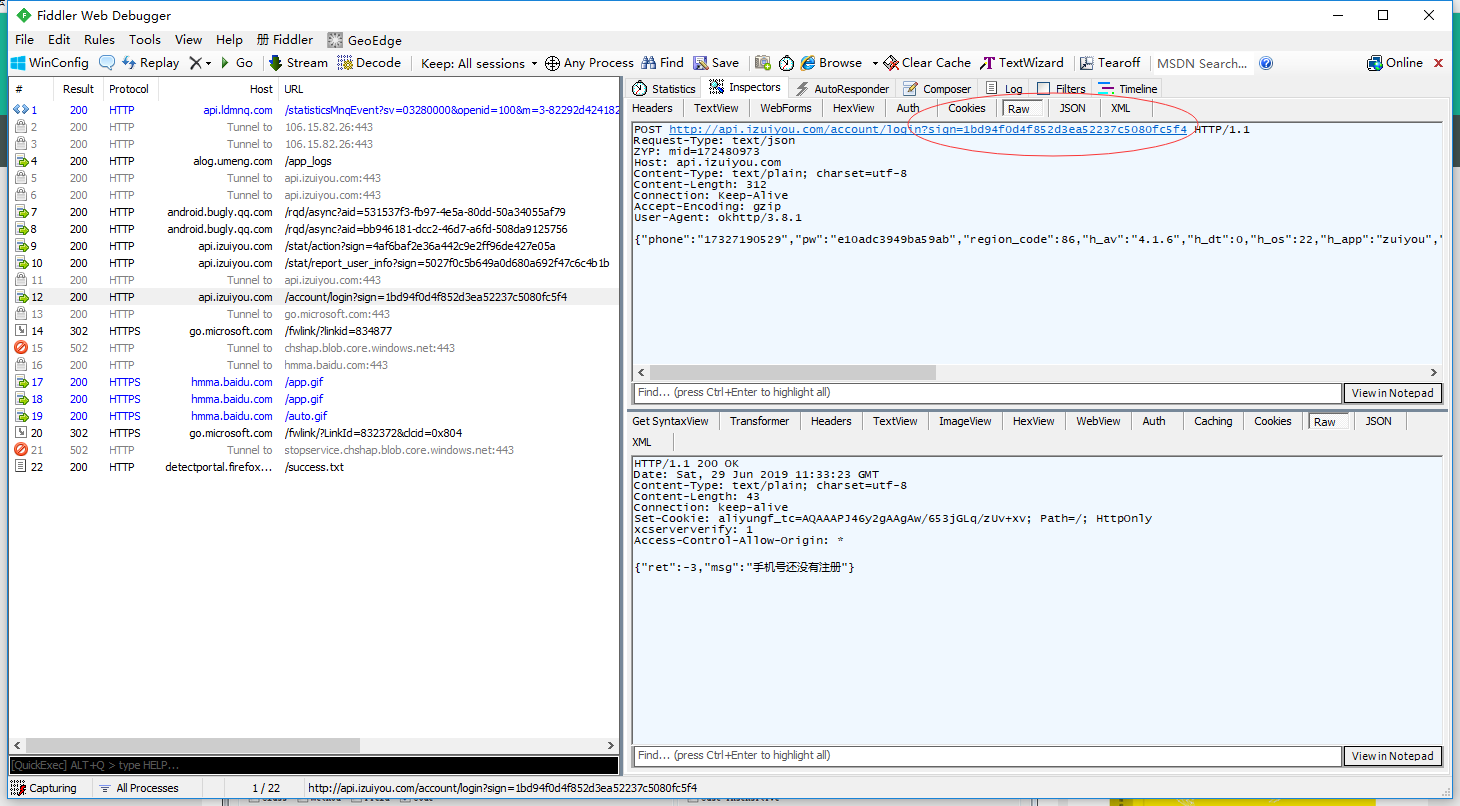Select response Transformer tab

(x=759, y=421)
